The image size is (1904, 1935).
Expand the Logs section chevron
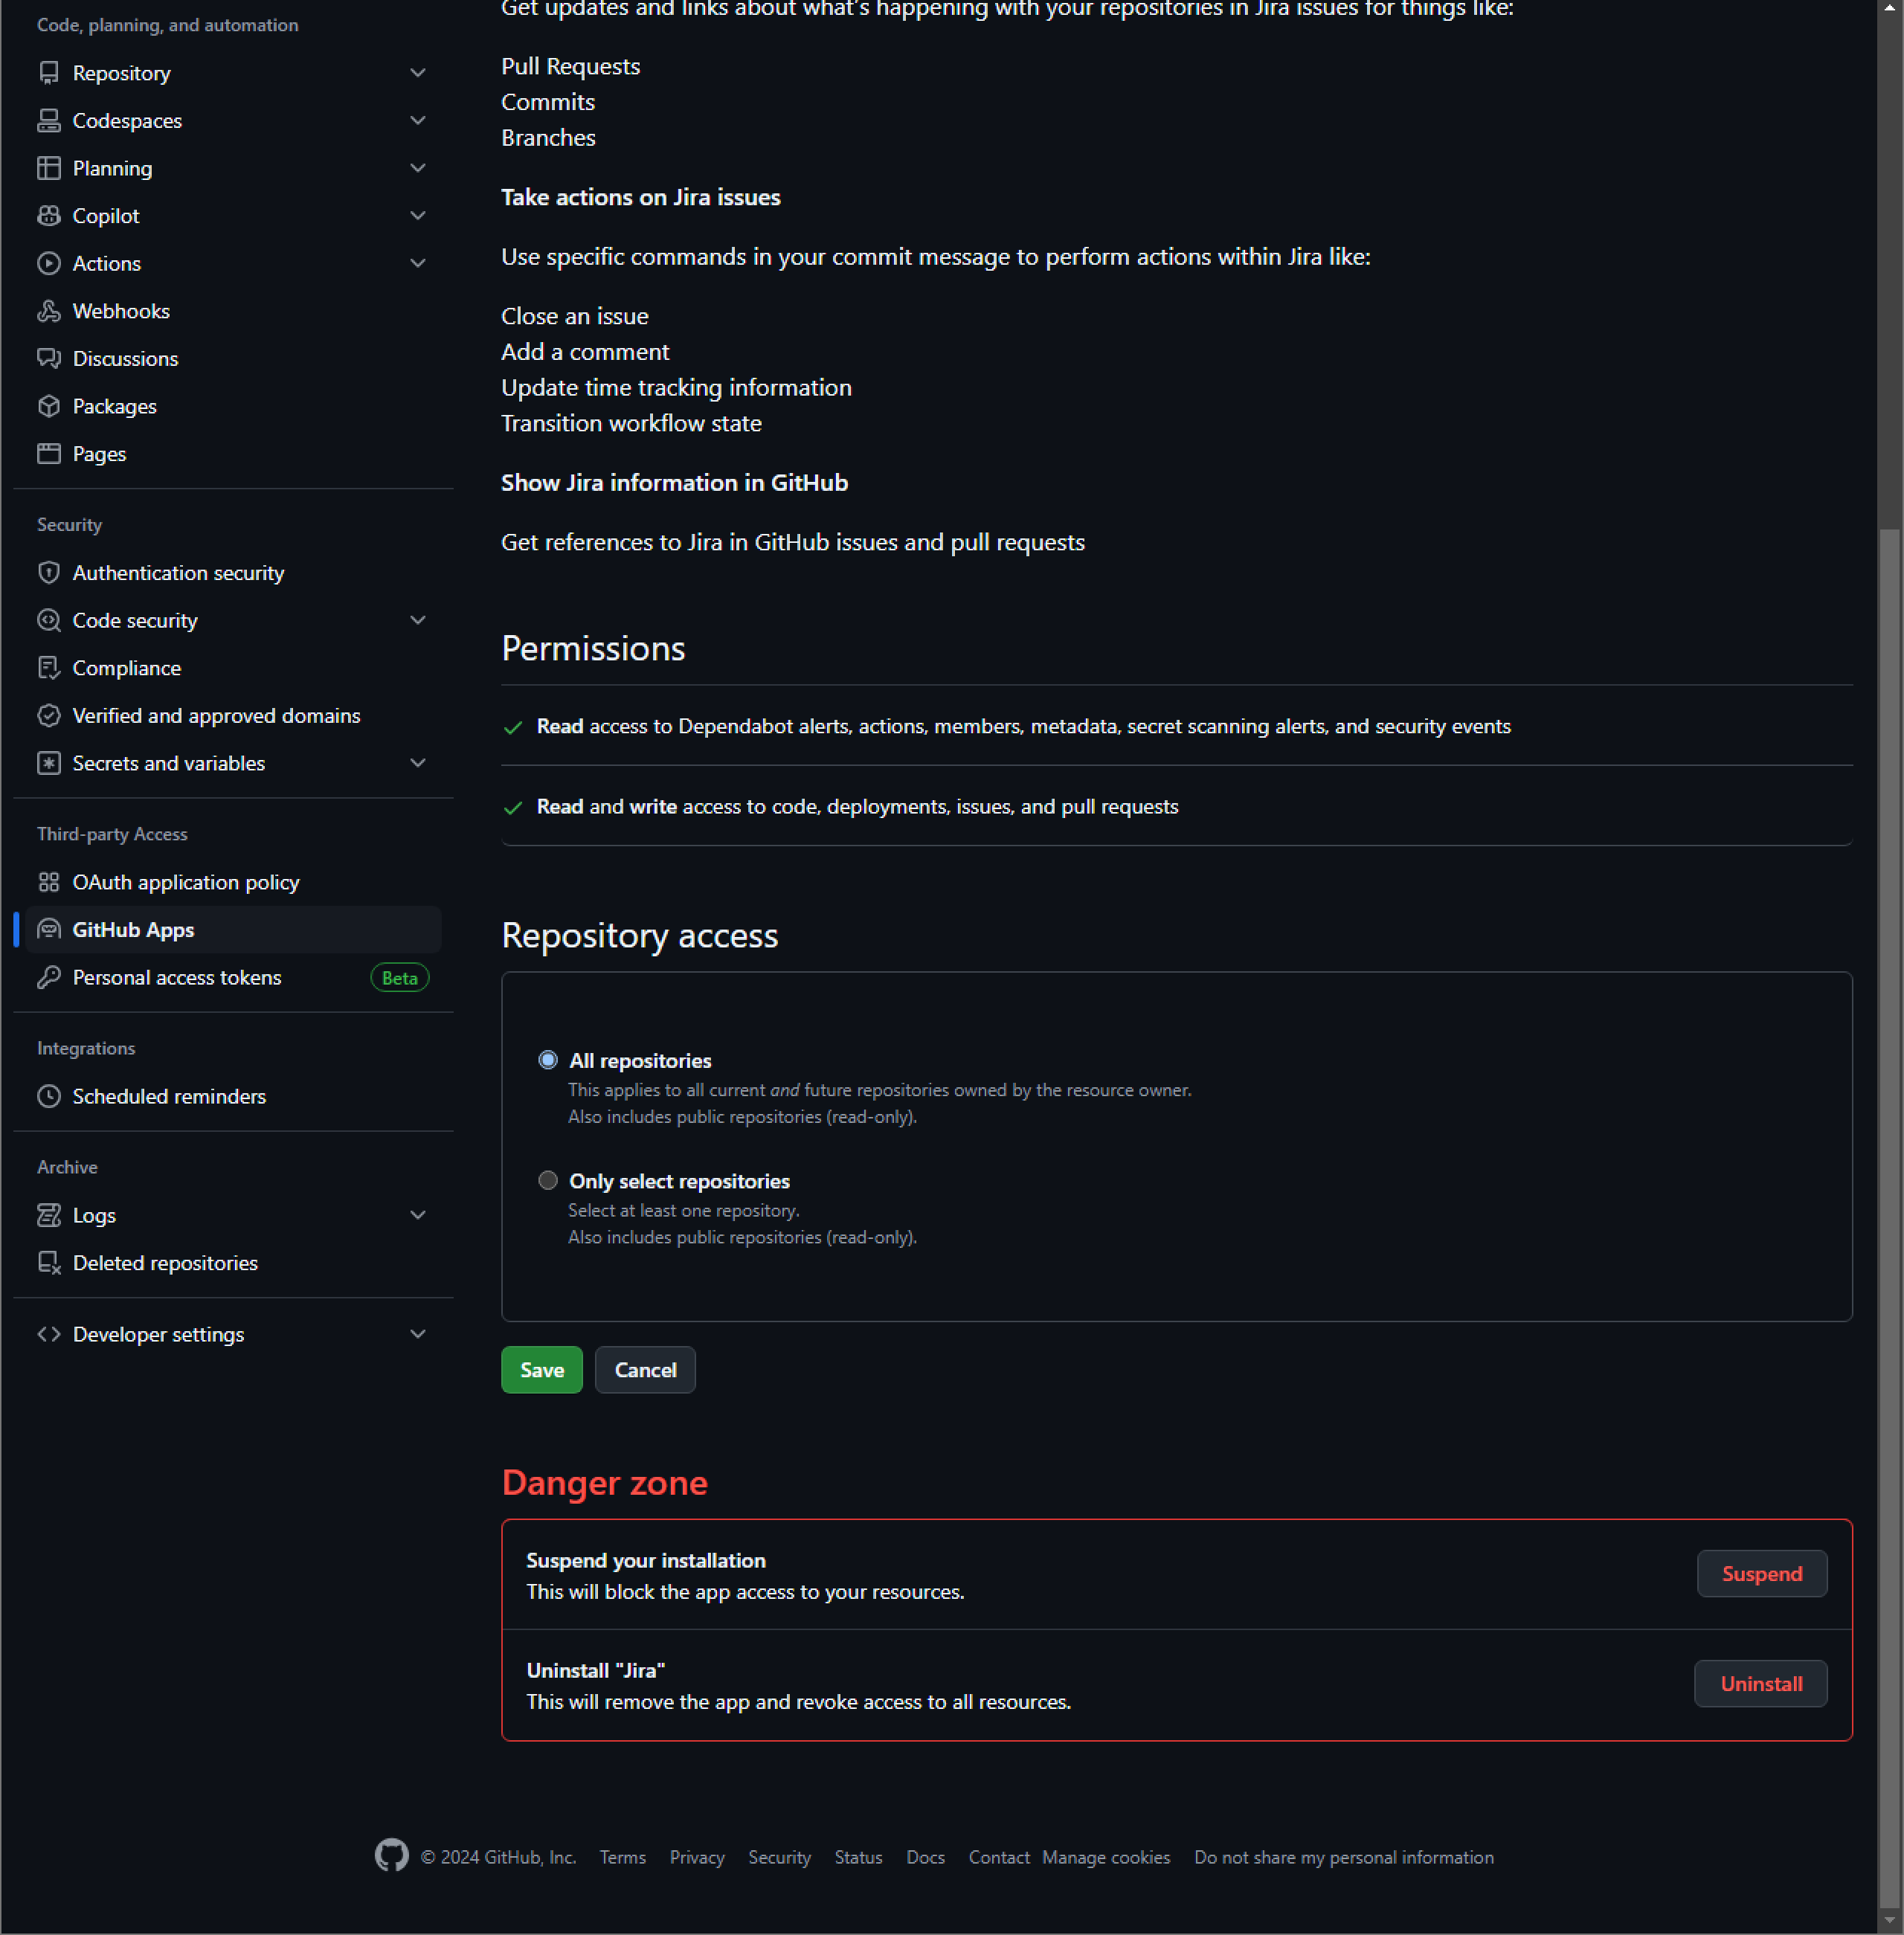click(418, 1215)
